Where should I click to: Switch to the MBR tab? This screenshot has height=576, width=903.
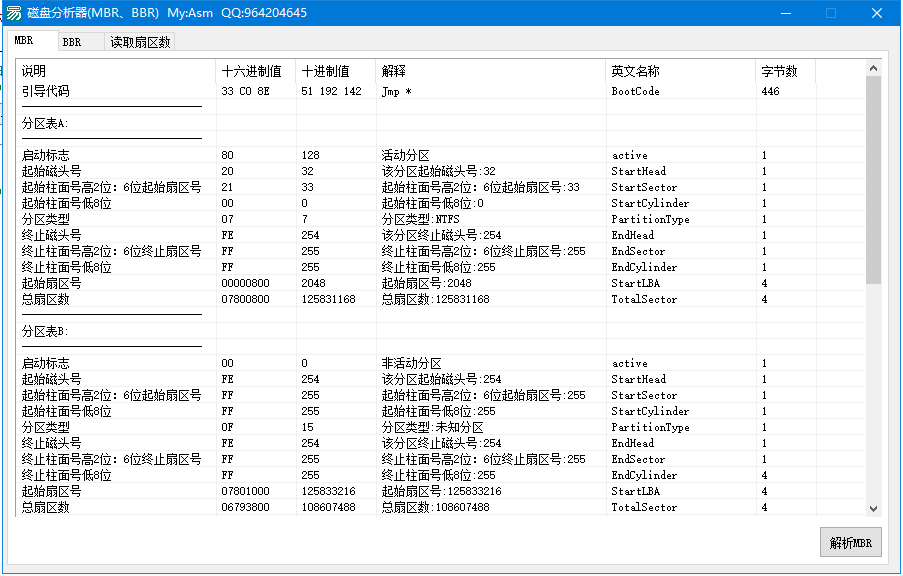[32, 41]
